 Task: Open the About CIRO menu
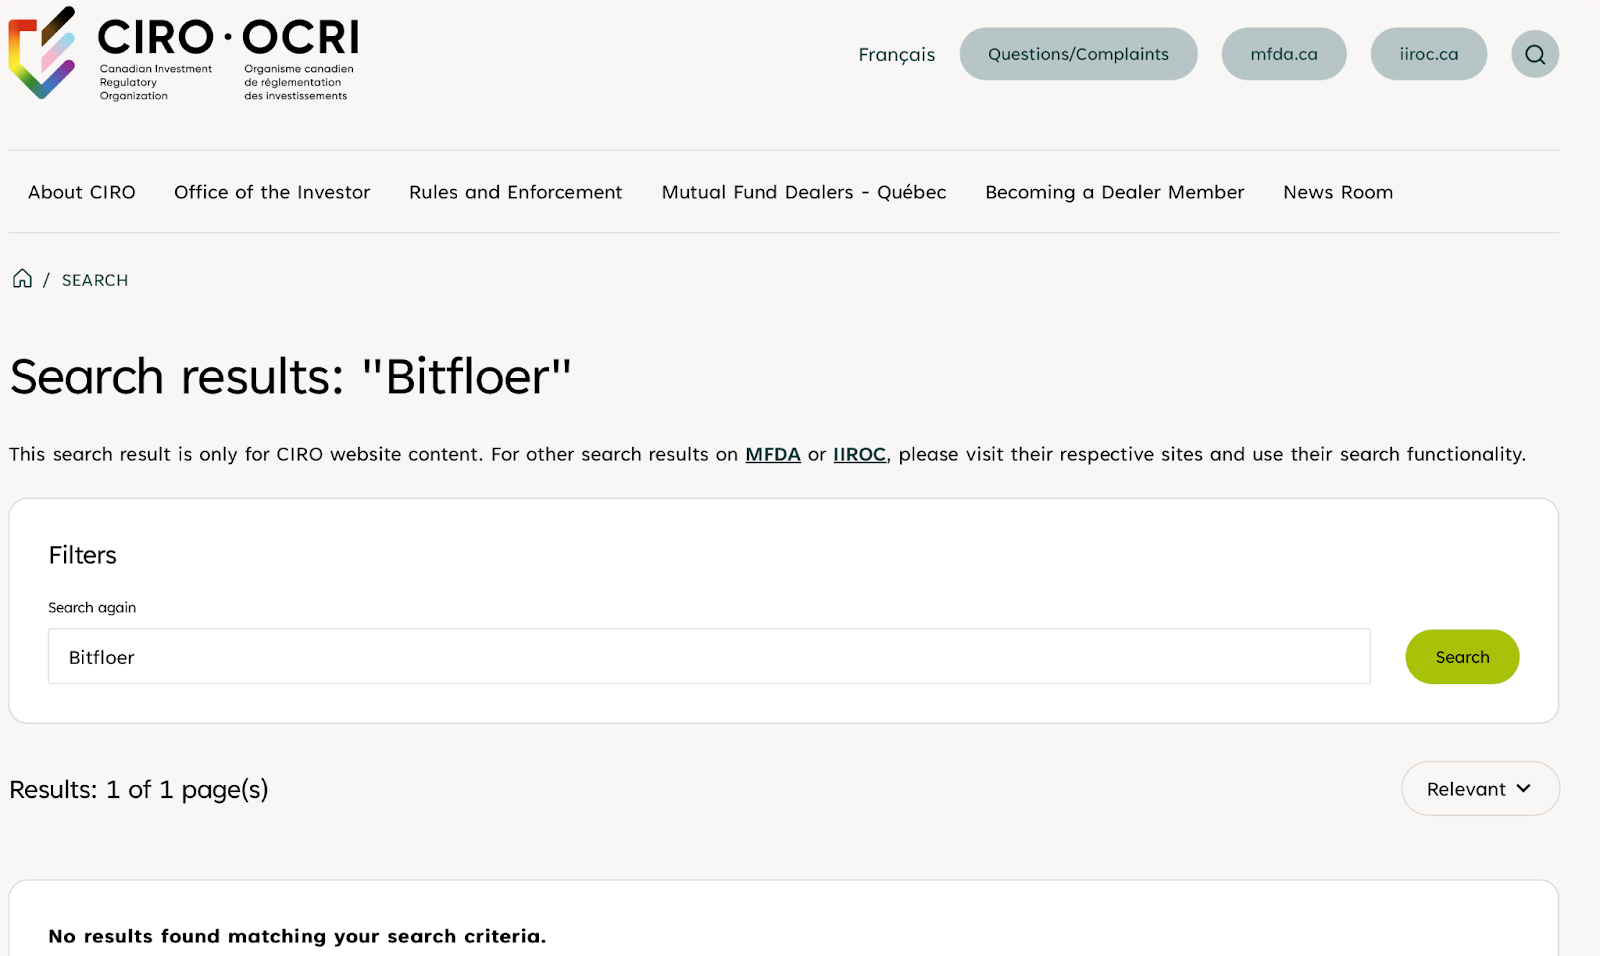(82, 192)
